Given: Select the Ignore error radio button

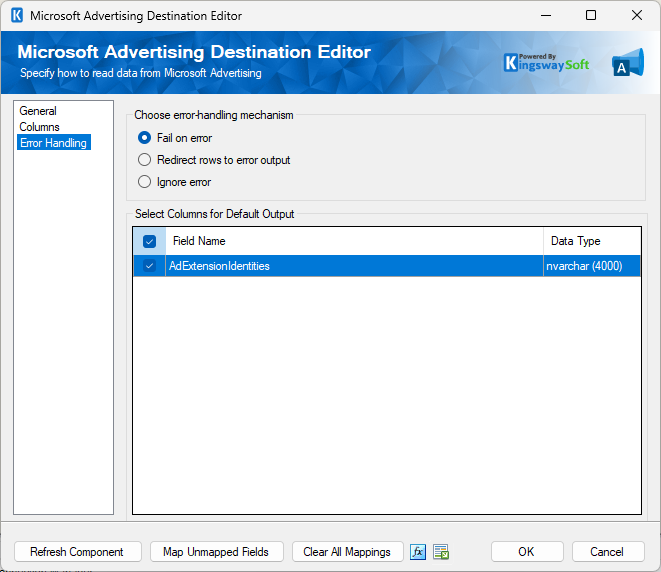Looking at the screenshot, I should [x=145, y=182].
